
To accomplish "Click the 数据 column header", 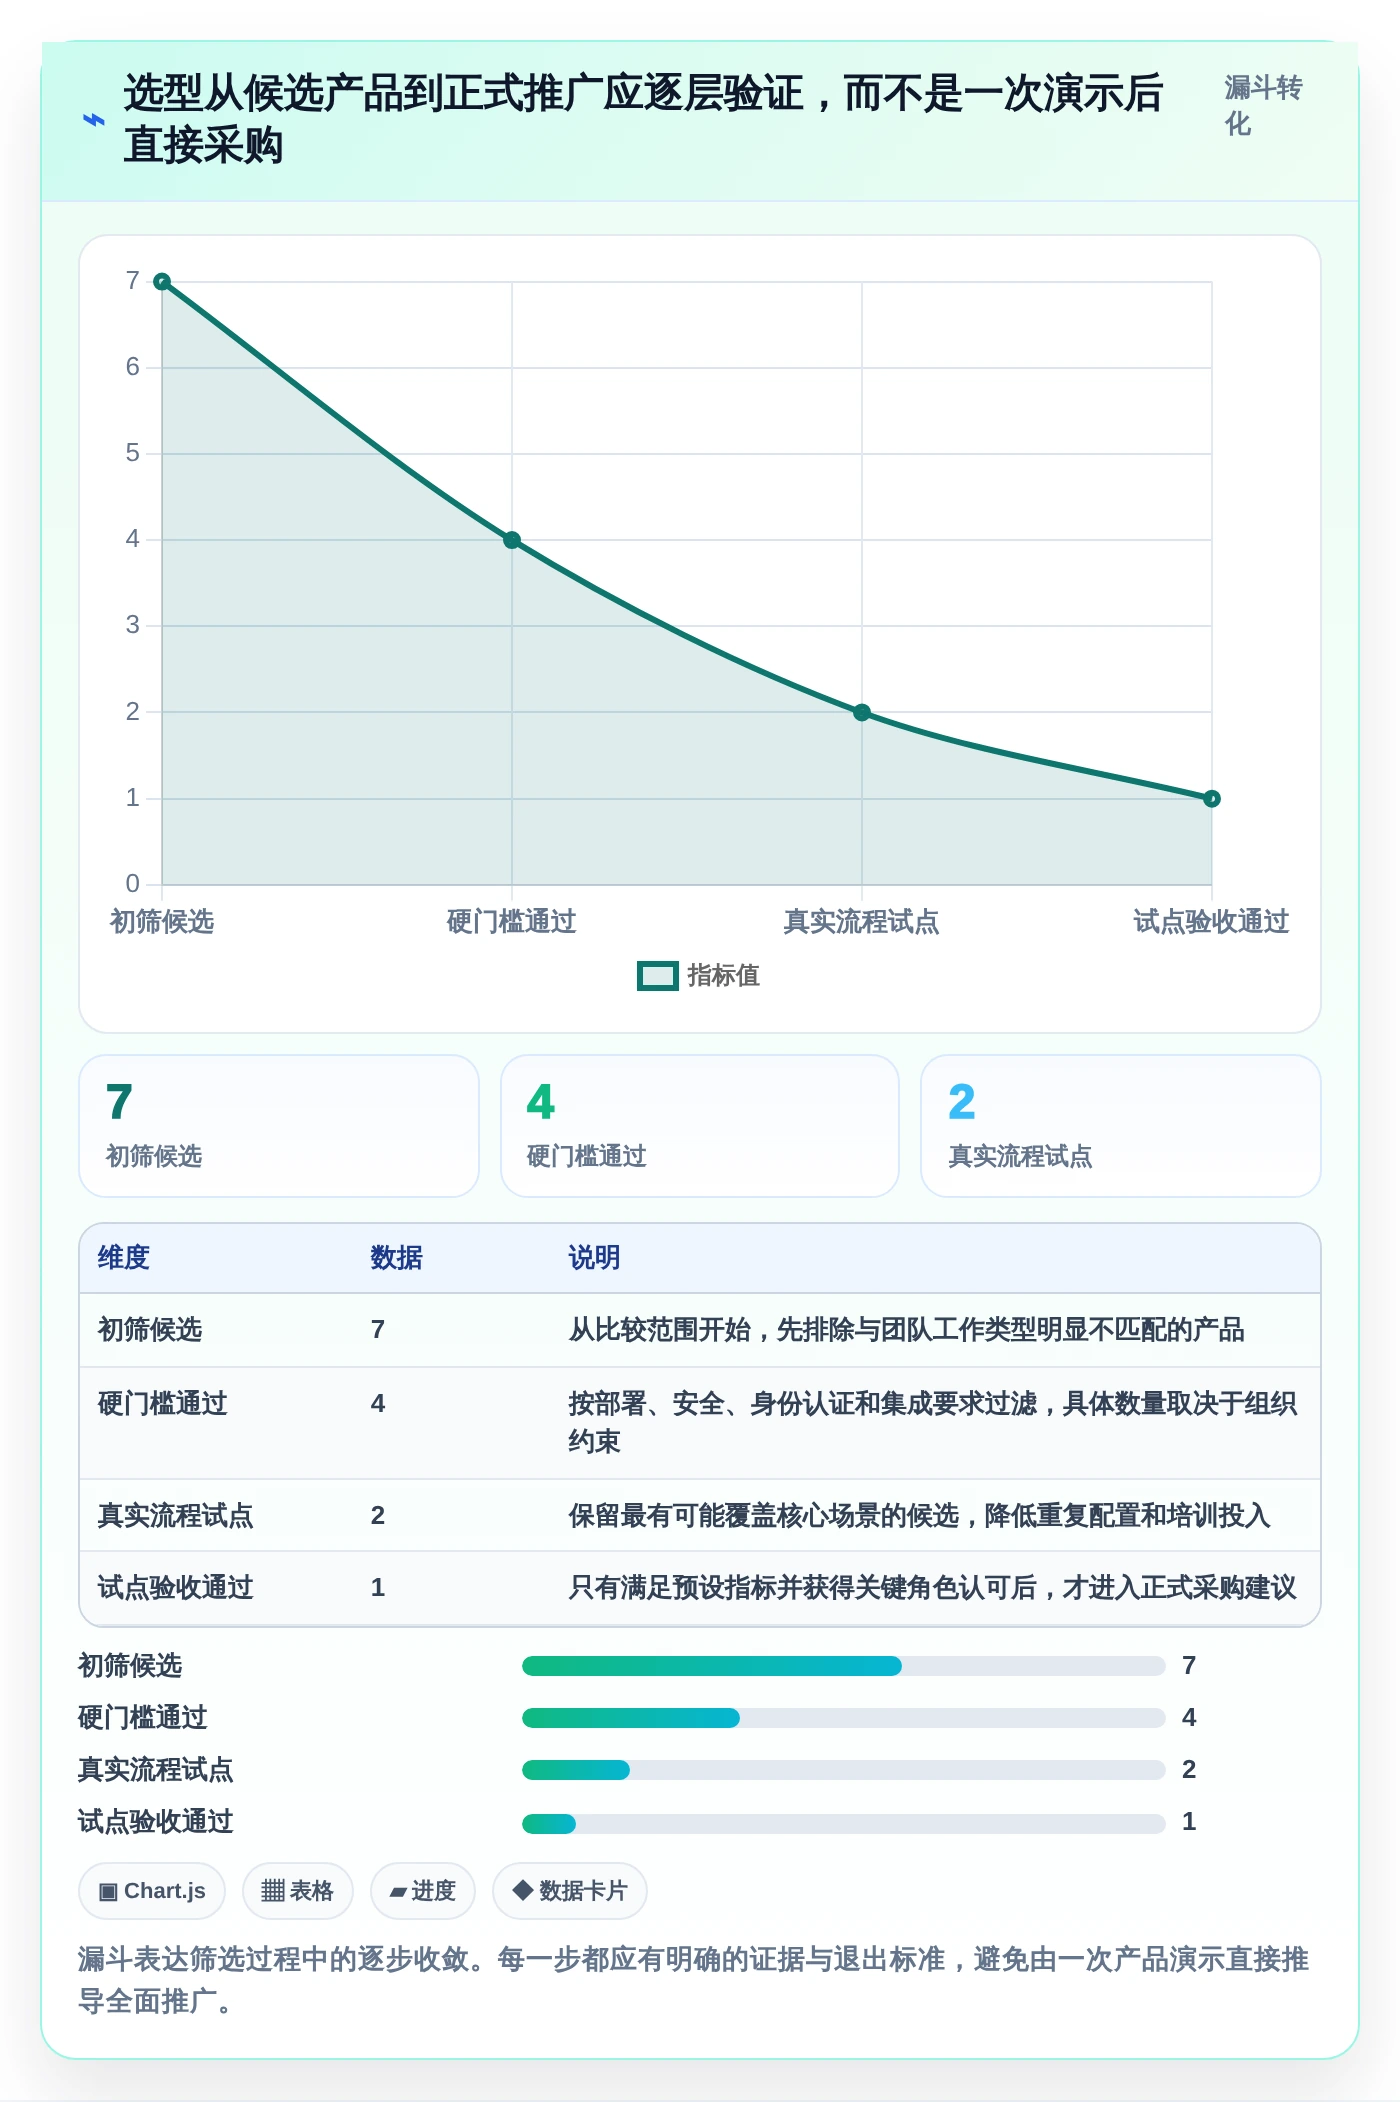I will click(x=397, y=1258).
